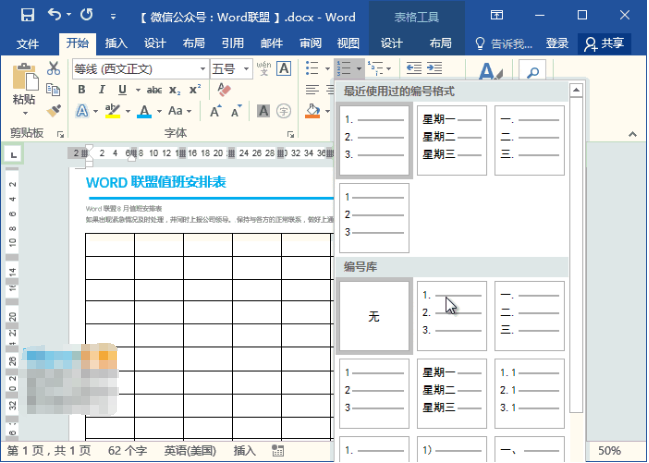Toggle strikethrough abc formatting
Screen dimensions: 649x463
coord(154,90)
